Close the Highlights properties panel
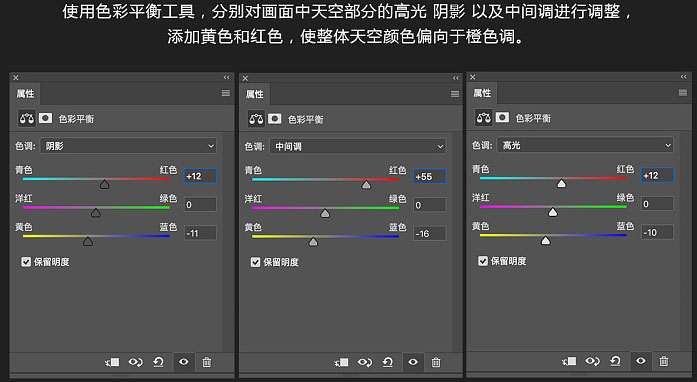Viewport: 697px width, 382px height. coord(473,77)
